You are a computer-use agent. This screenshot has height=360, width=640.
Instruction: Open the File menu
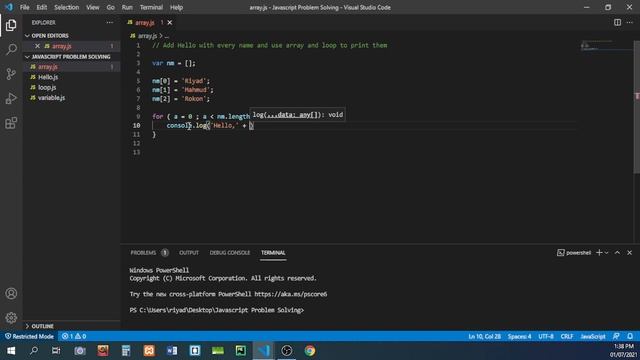(24, 7)
